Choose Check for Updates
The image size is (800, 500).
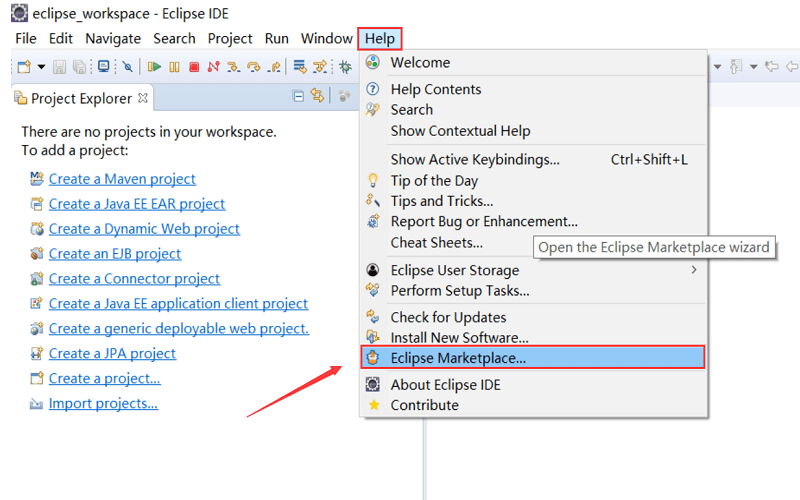pos(533,317)
